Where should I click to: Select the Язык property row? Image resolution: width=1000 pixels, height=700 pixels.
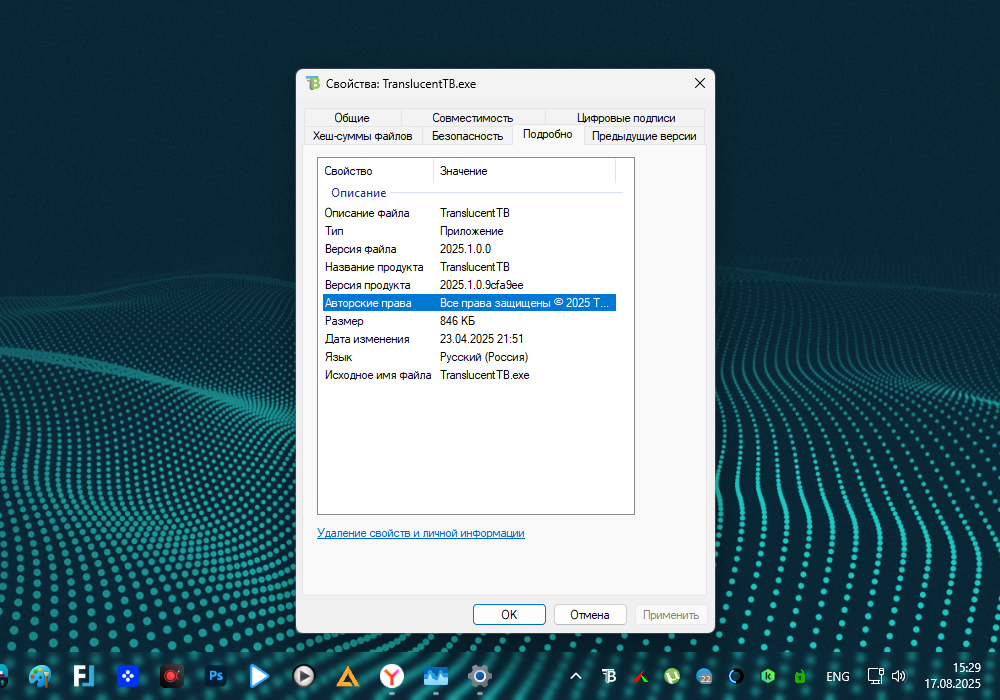pos(469,357)
